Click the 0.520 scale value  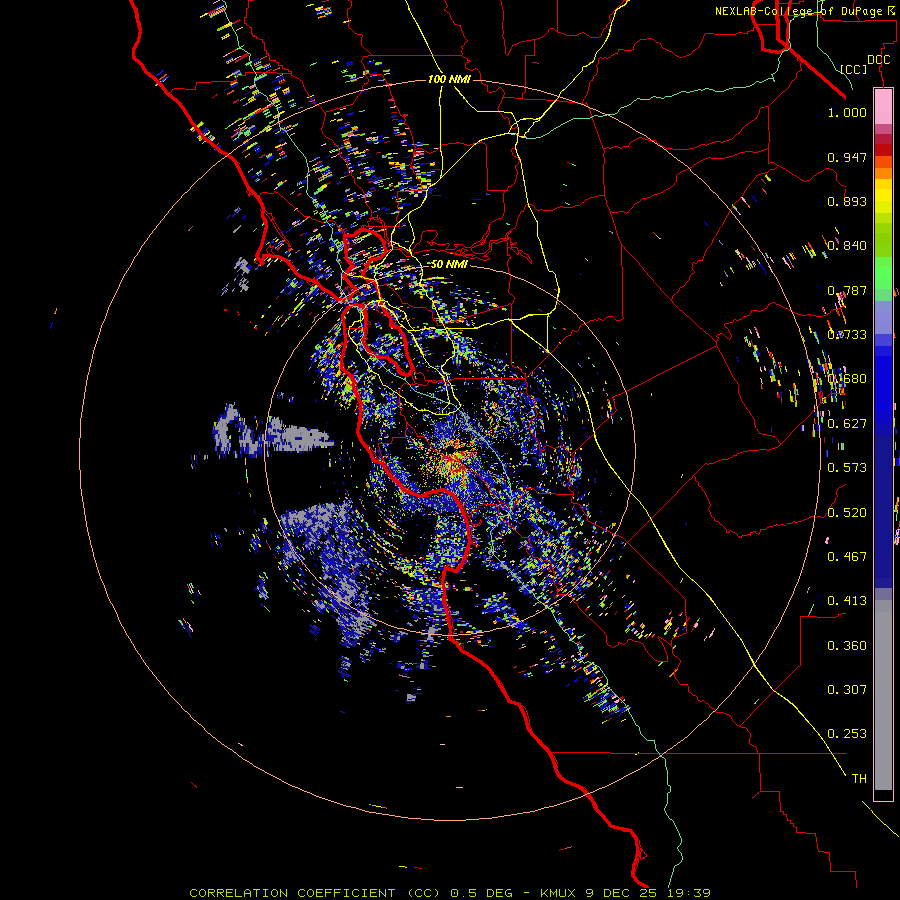tap(847, 513)
